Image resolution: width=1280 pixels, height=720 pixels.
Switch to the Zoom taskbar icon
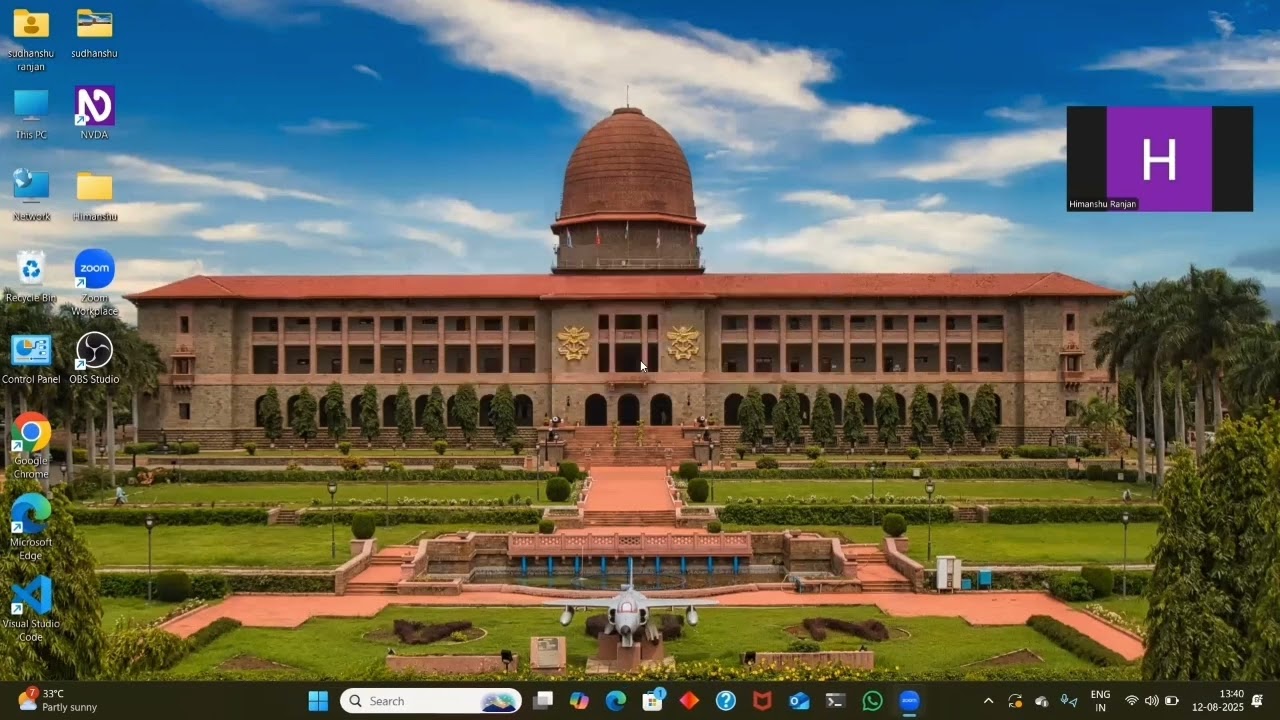pyautogui.click(x=909, y=701)
